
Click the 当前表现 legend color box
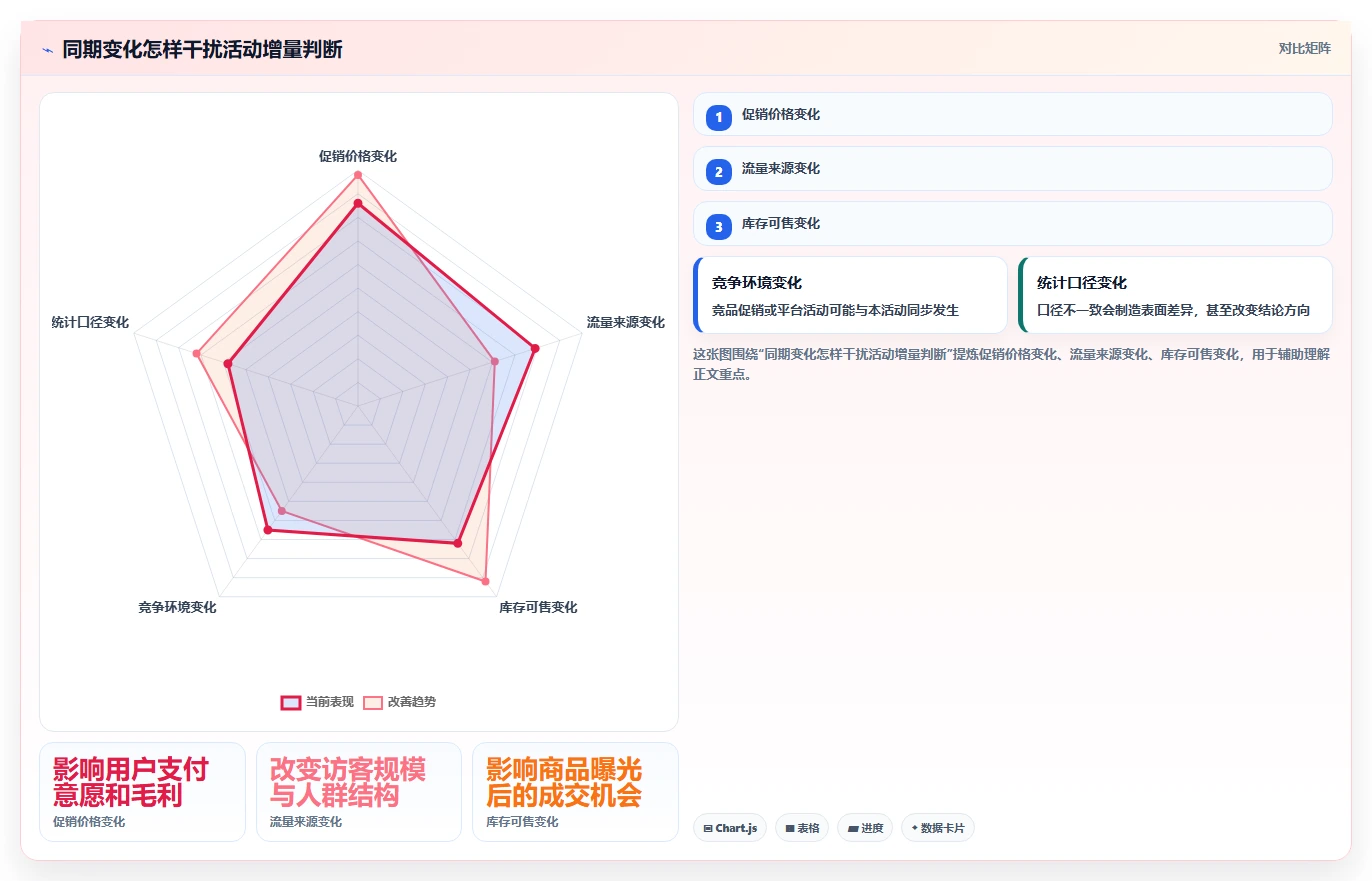click(x=291, y=702)
